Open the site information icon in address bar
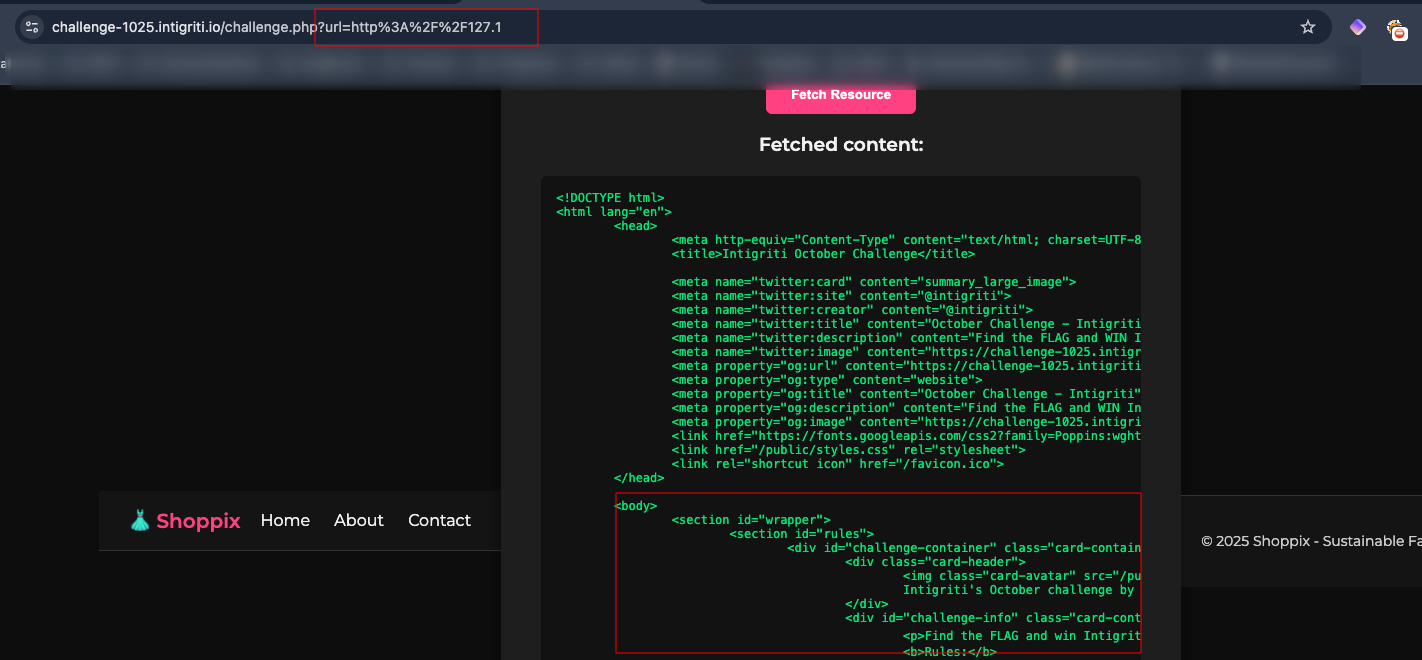Image resolution: width=1422 pixels, height=660 pixels. [32, 27]
